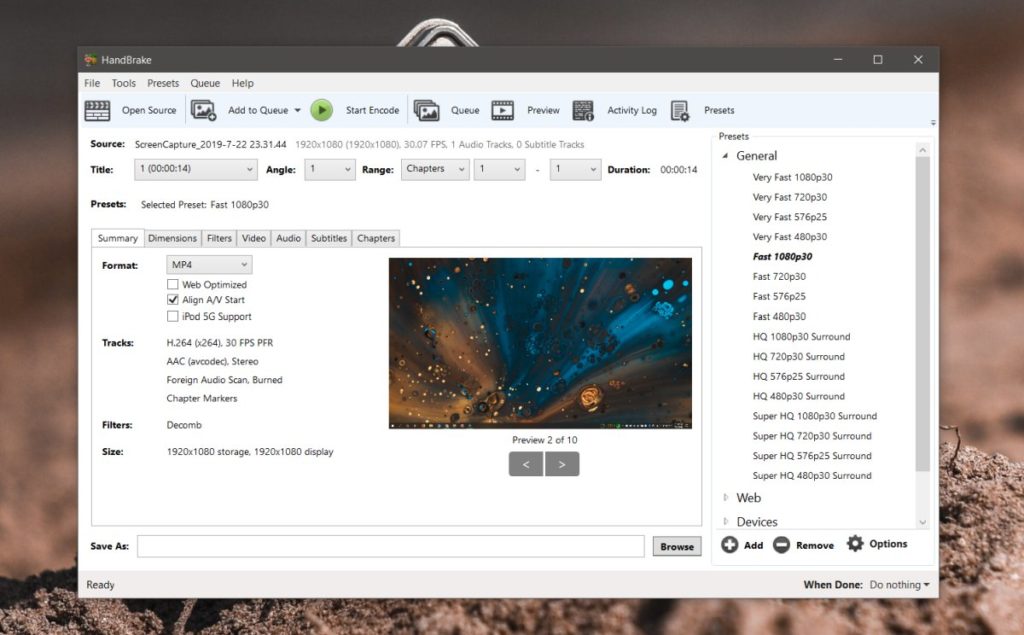Screen dimensions: 1024x635
Task: Enable the Web Optimized checkbox
Action: pos(174,284)
